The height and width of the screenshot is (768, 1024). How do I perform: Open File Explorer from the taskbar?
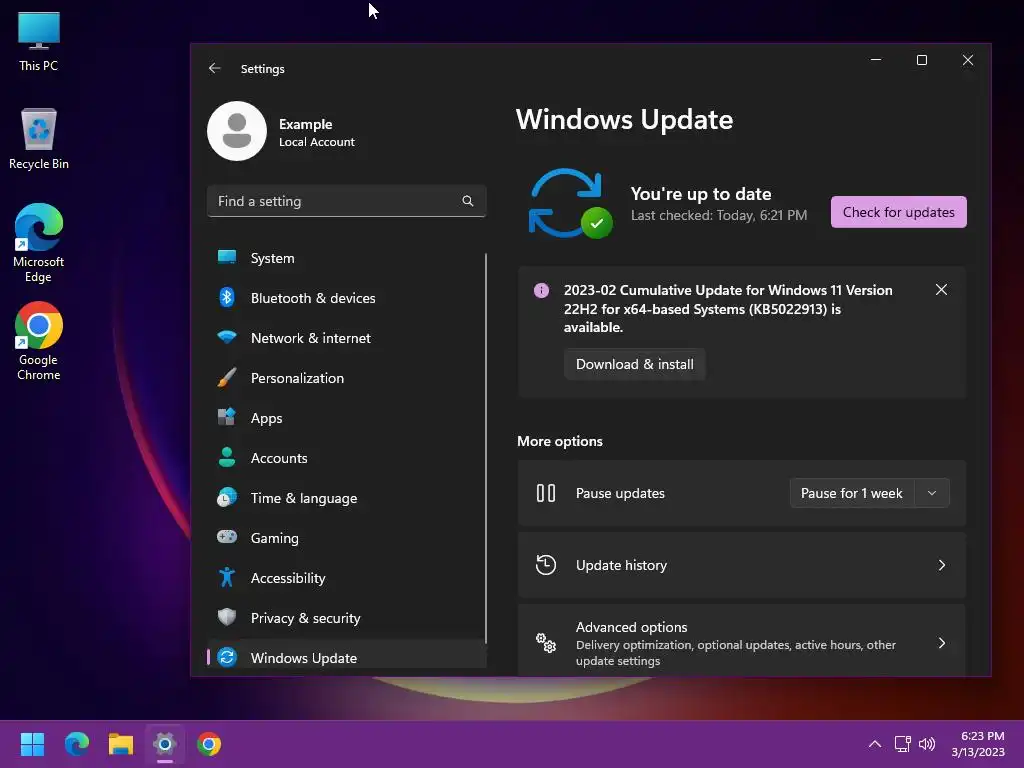point(121,744)
